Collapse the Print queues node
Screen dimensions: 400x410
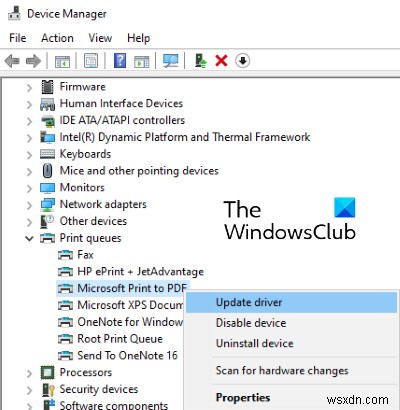point(29,239)
